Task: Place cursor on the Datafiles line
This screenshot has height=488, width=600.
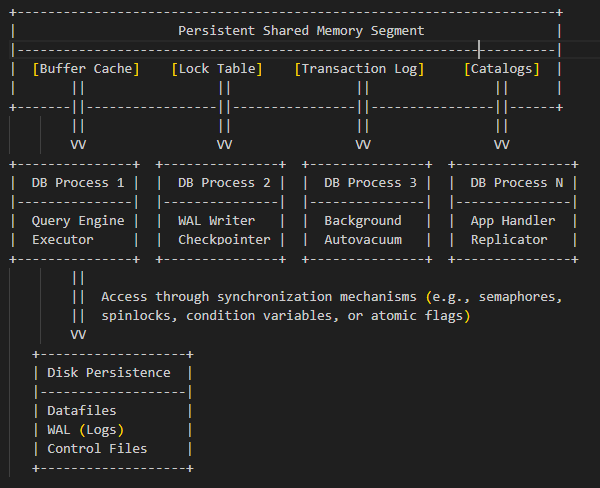Action: pos(82,411)
